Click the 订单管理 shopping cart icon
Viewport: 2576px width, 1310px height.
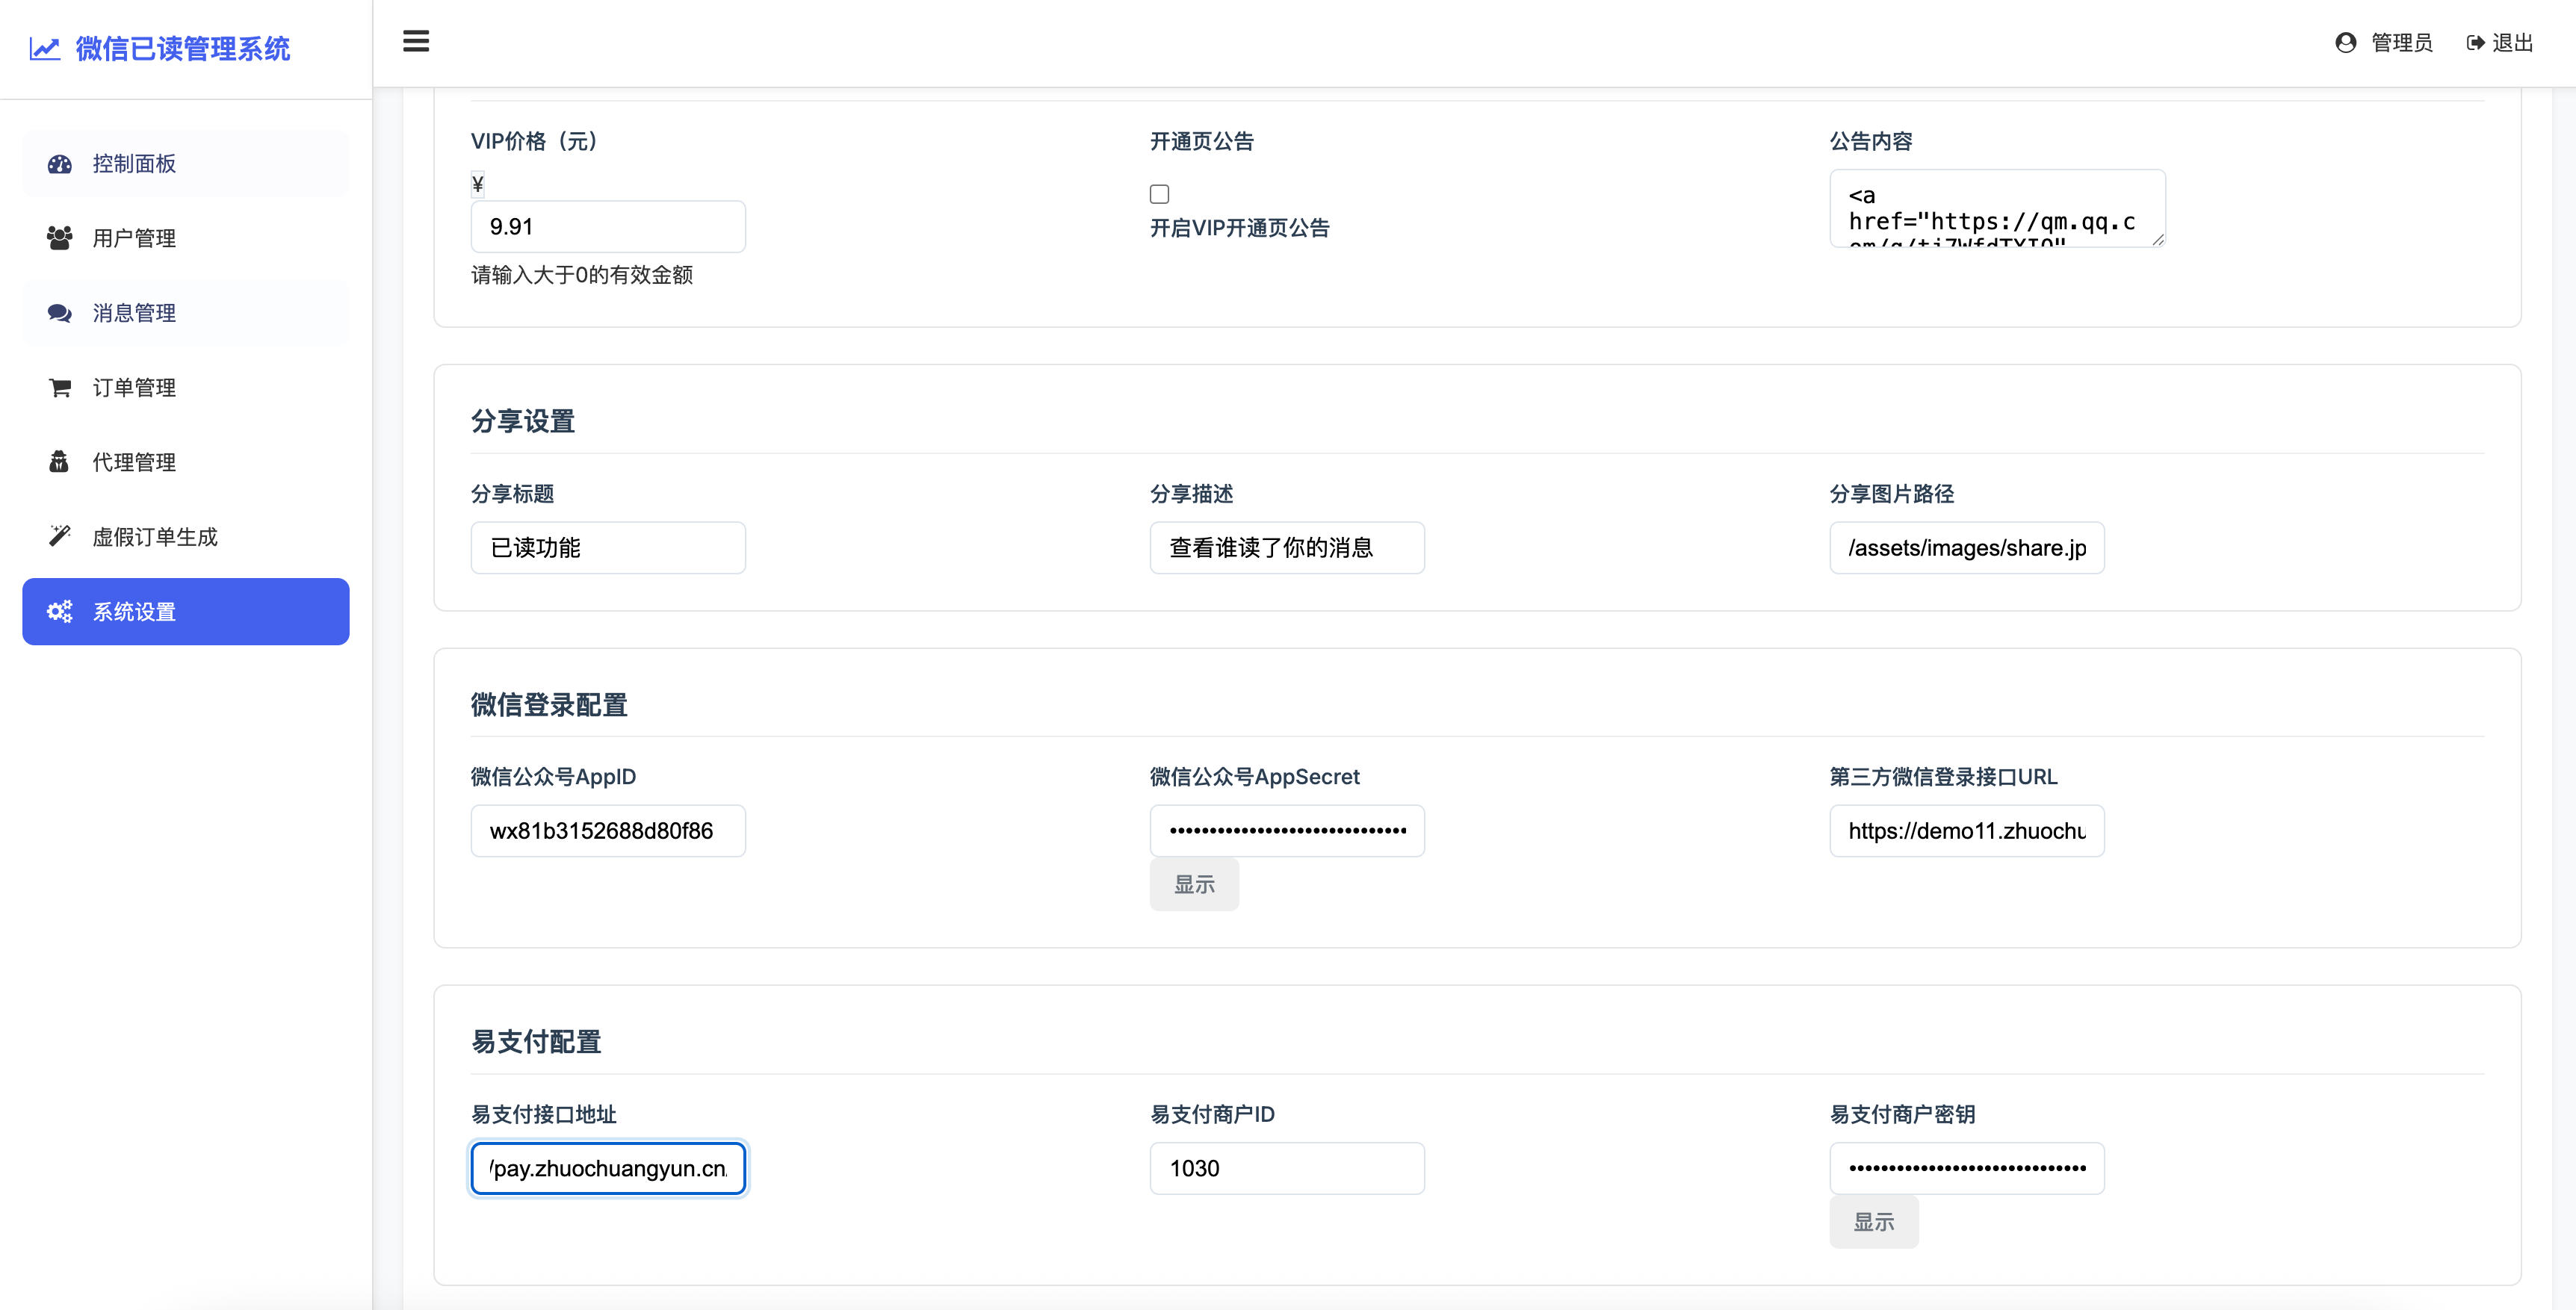pyautogui.click(x=60, y=388)
